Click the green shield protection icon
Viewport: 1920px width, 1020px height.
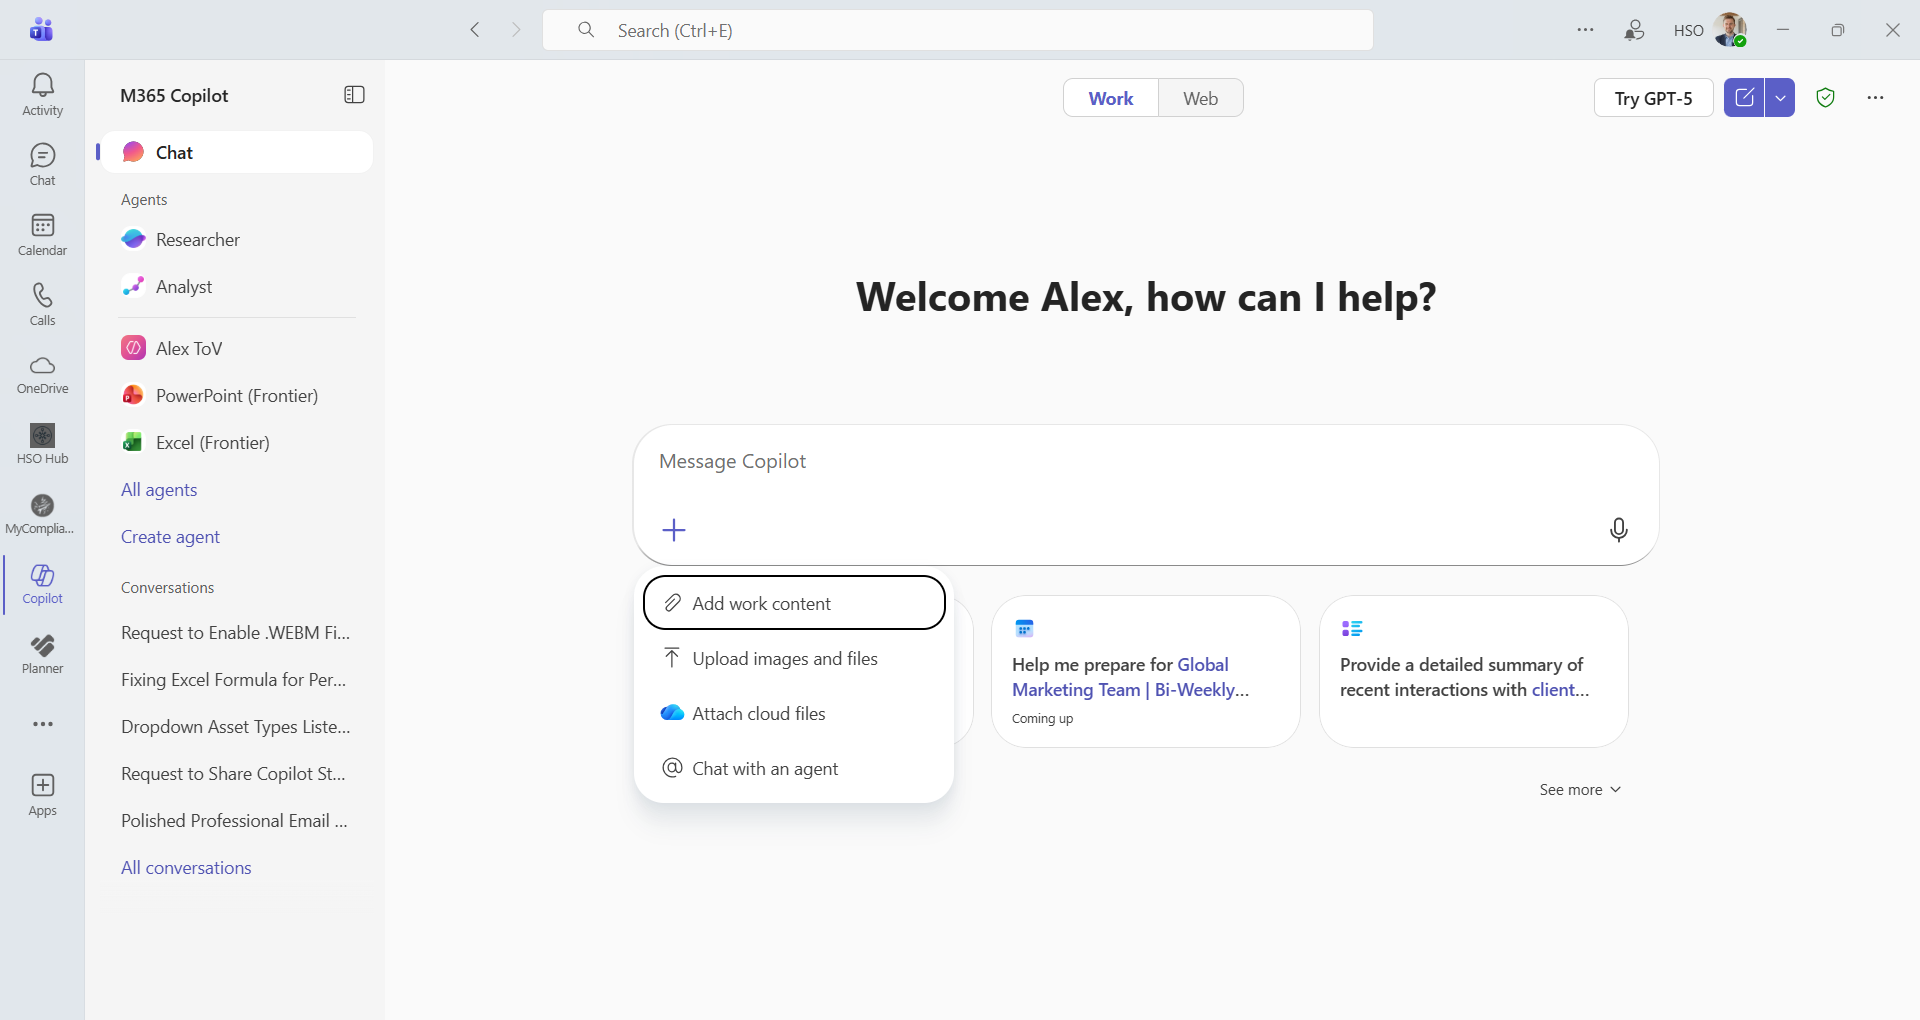(x=1825, y=98)
